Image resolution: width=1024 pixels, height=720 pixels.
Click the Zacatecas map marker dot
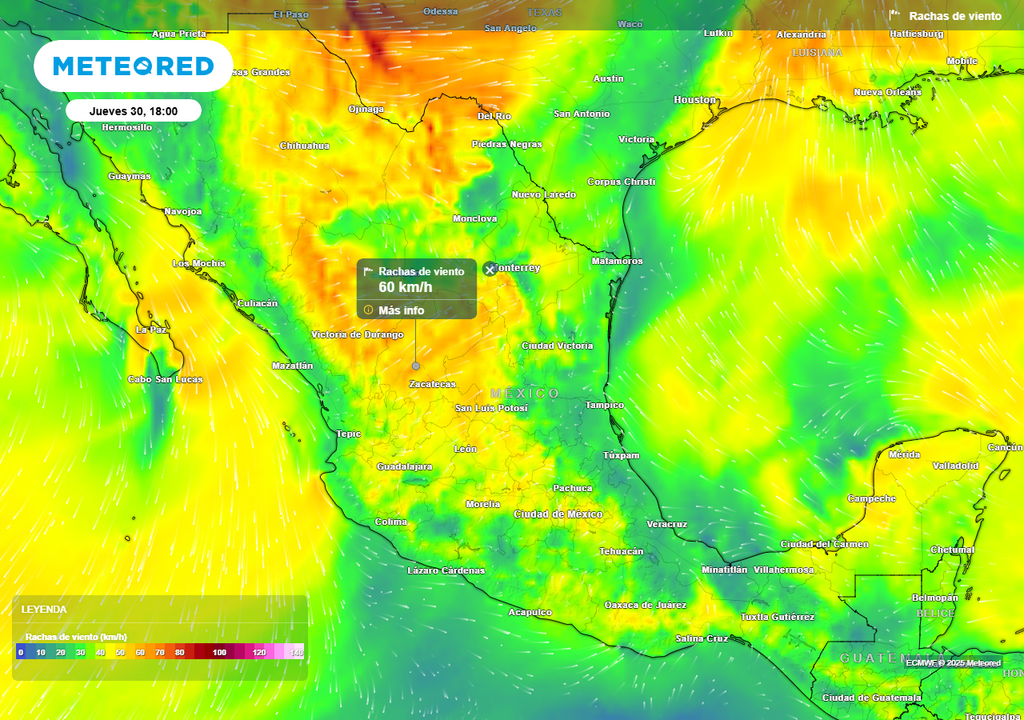pos(415,367)
